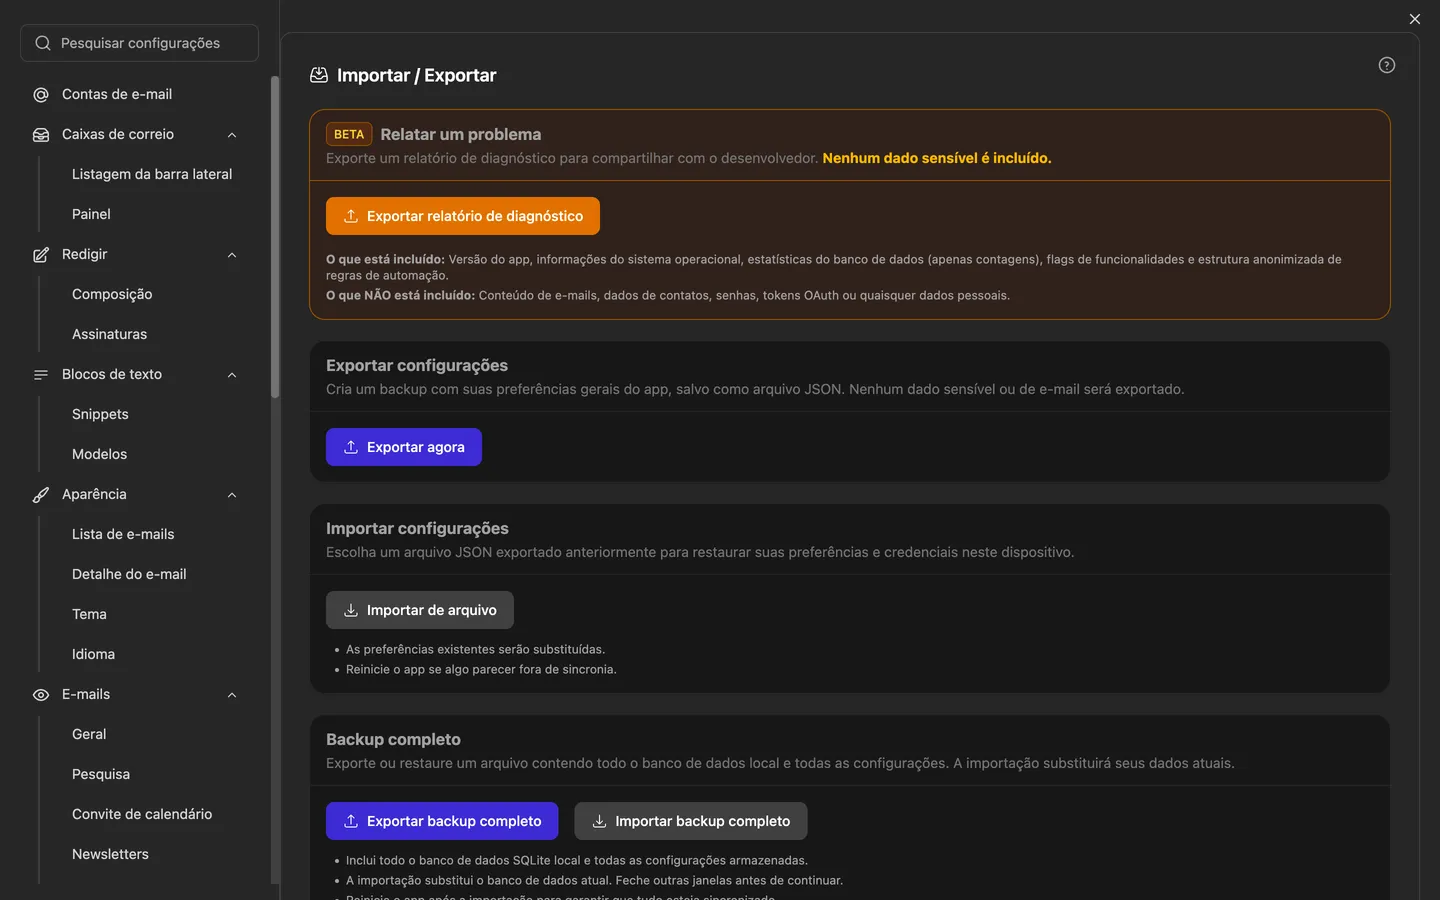1440x900 pixels.
Task: Collapse the Blocos de texto chevron
Action: [232, 375]
